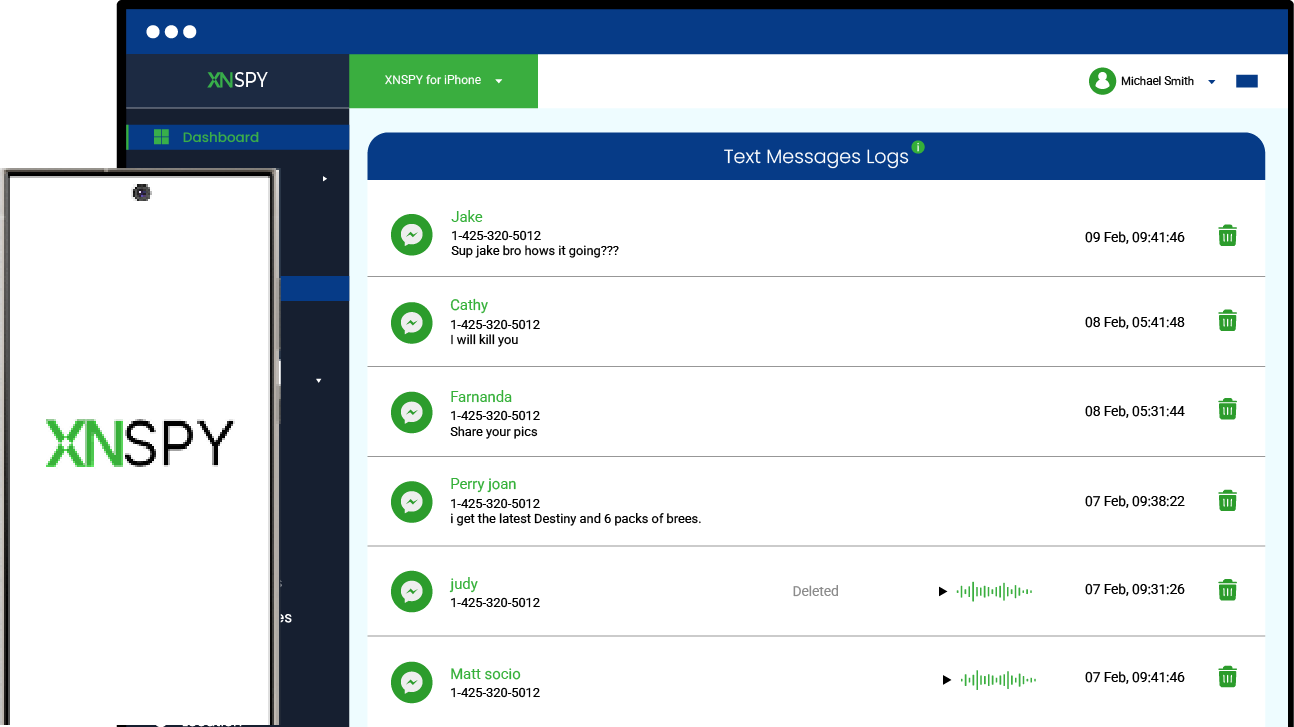Click the messenger icon beside Jake
The image size is (1294, 727).
[411, 235]
